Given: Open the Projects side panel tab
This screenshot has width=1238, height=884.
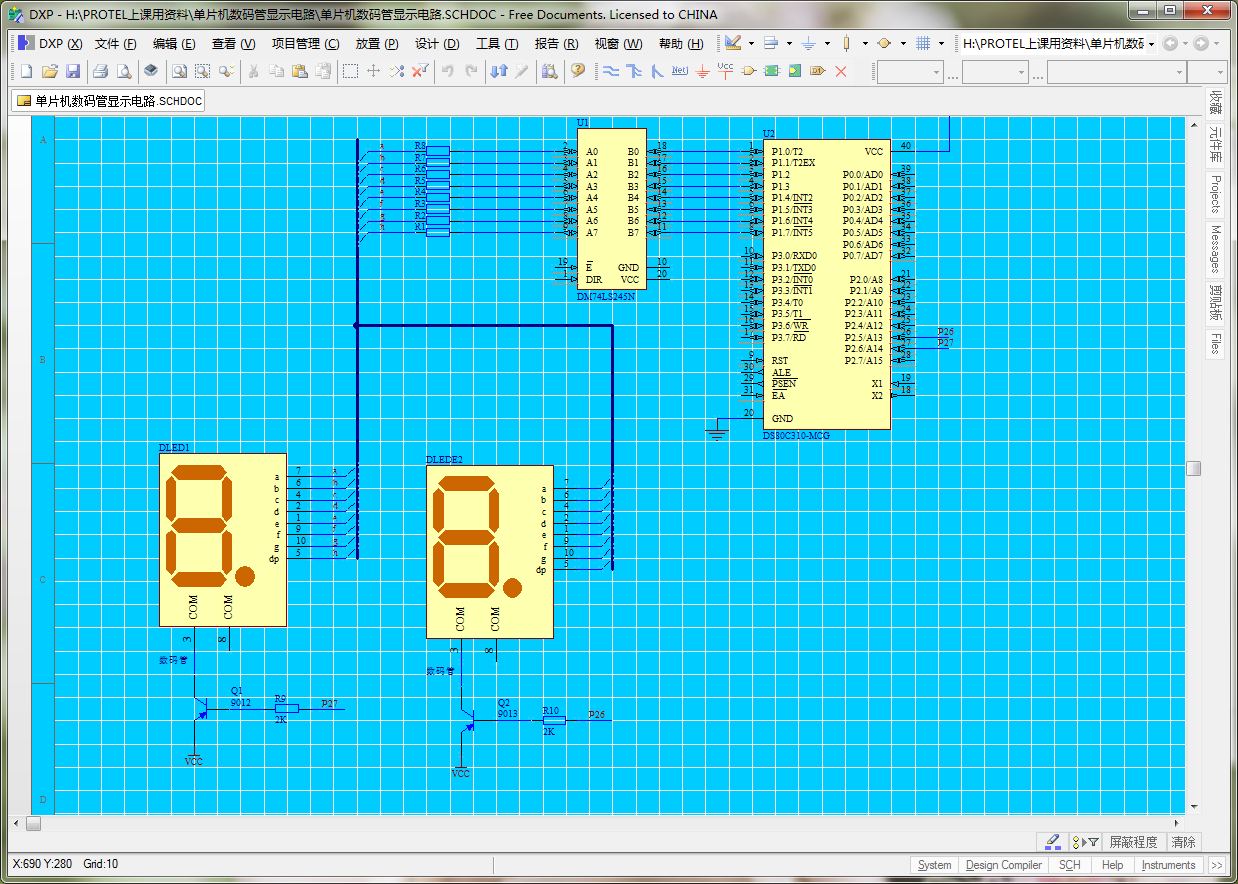Looking at the screenshot, I should pos(1215,194).
